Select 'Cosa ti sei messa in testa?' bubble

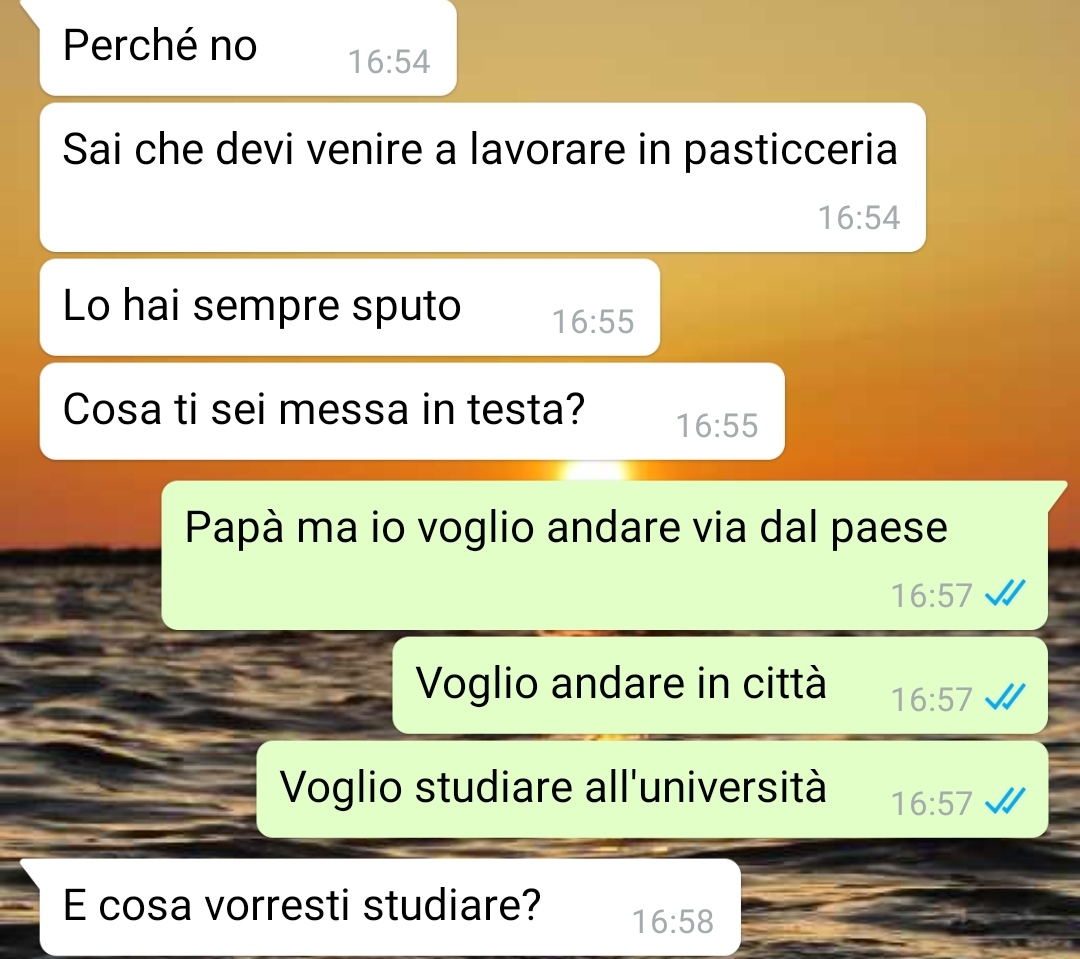click(412, 411)
